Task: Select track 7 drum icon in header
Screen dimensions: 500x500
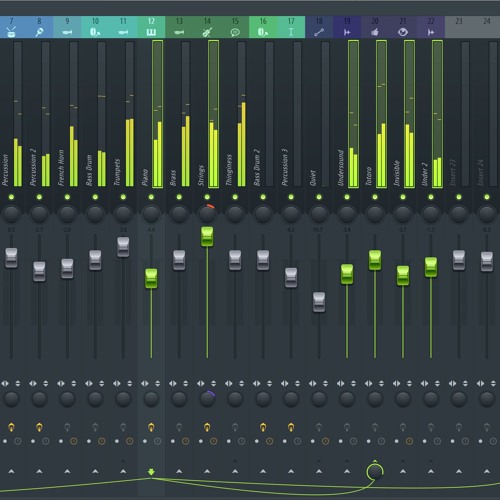Action: click(11, 32)
